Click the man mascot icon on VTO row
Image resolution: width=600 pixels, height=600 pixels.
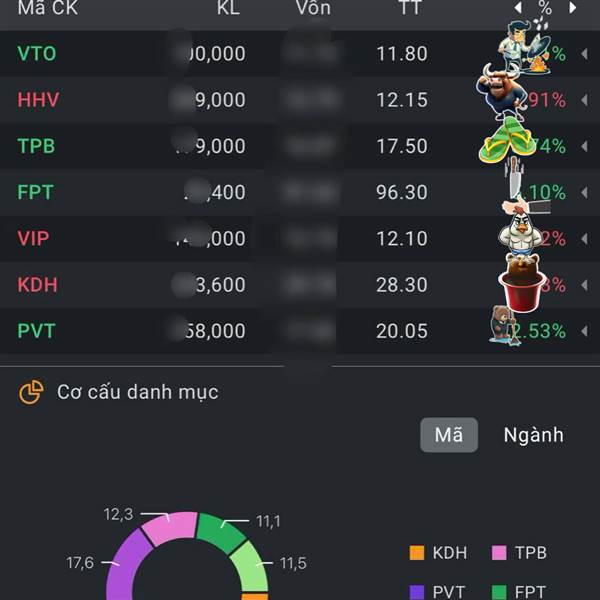pos(522,47)
